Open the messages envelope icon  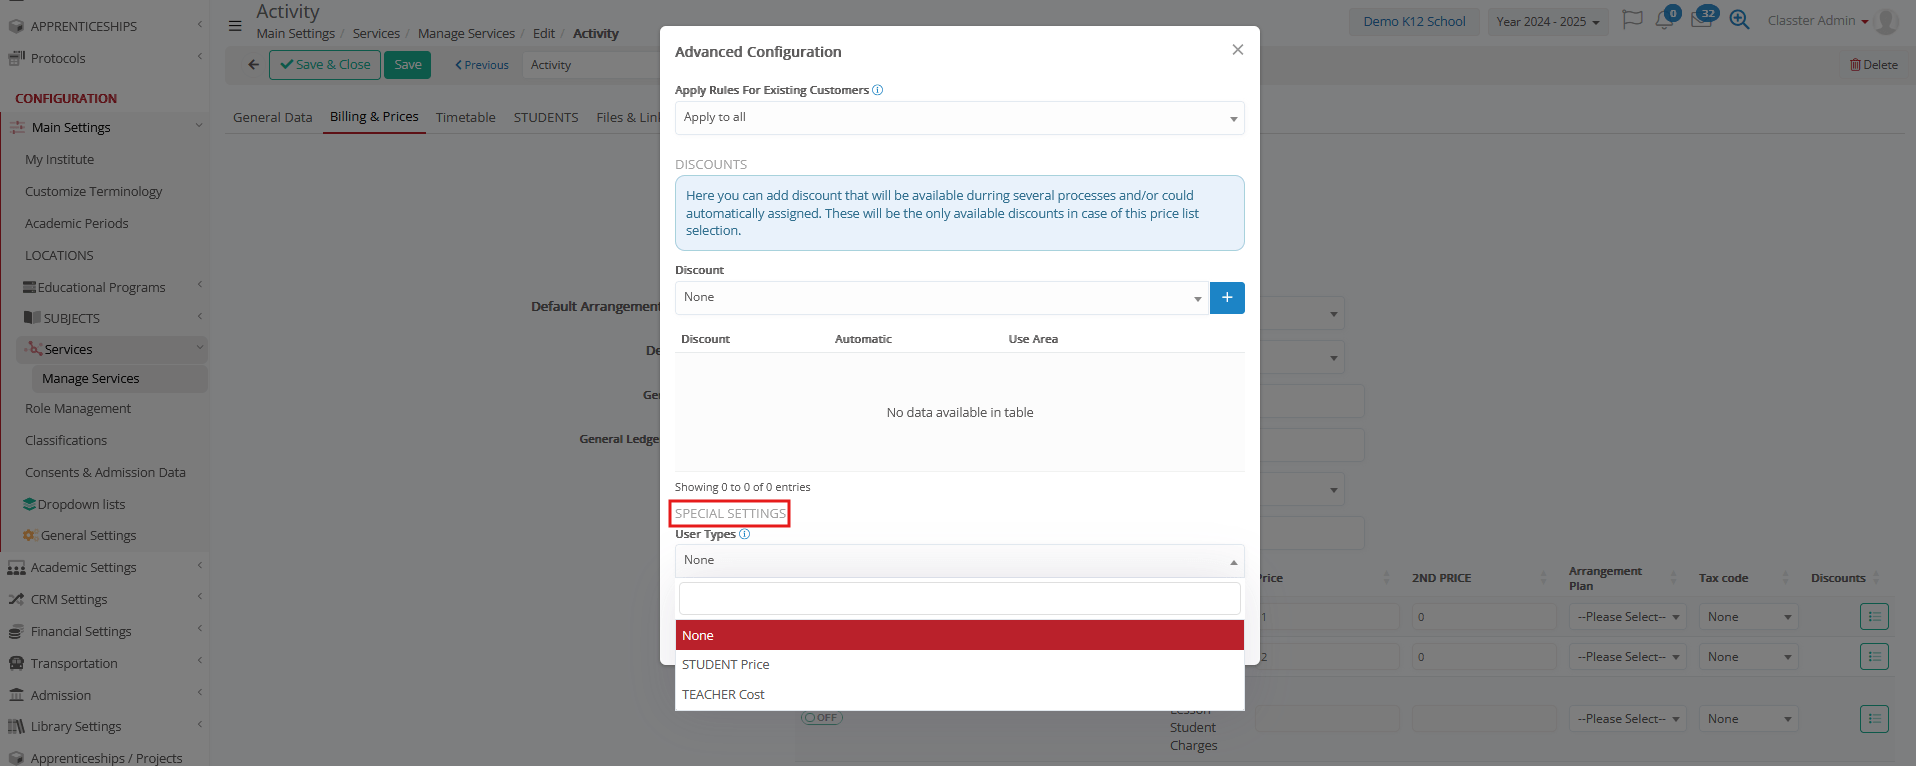(x=1700, y=21)
